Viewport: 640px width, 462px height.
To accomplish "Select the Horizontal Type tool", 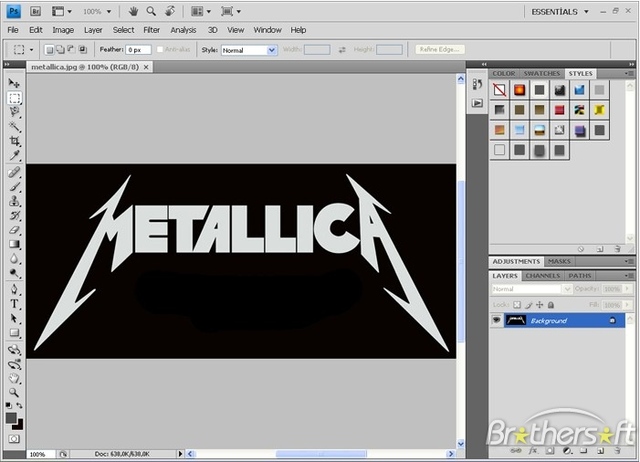I will [14, 304].
